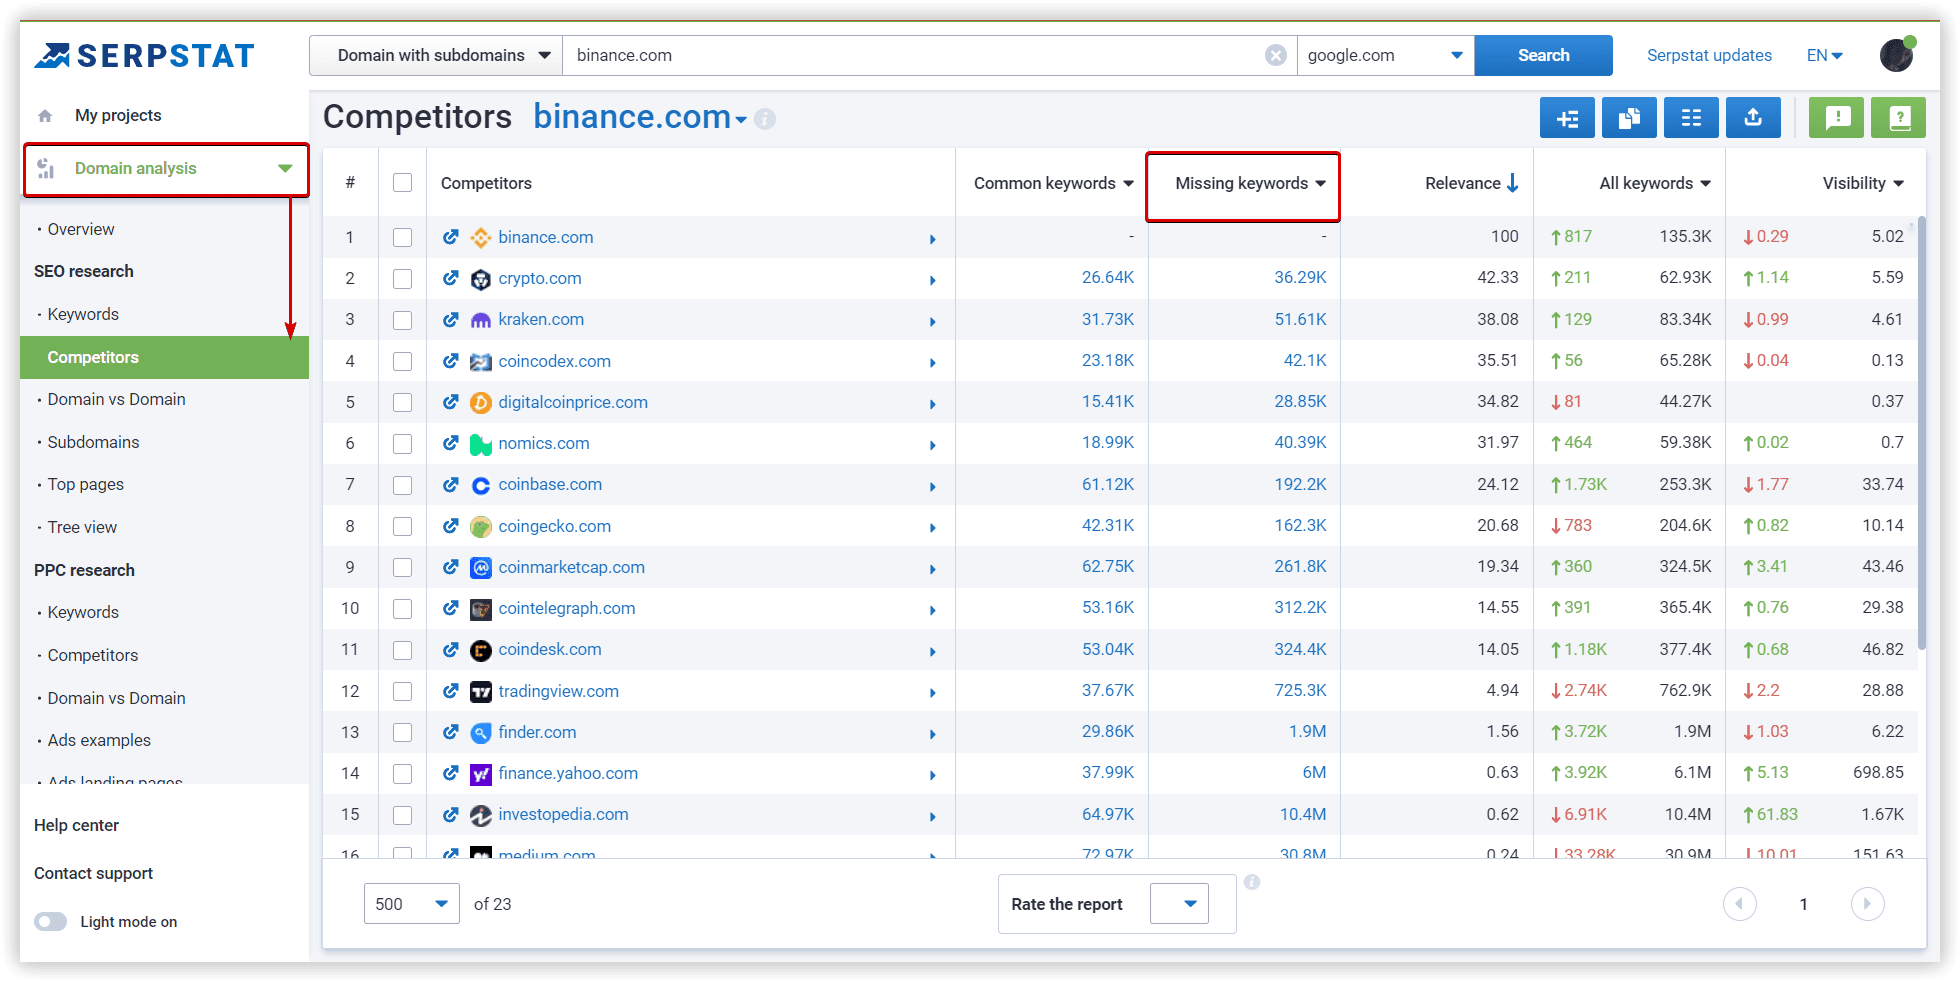Open external link icon for crypto.com
Image resolution: width=1960 pixels, height=982 pixels.
coord(451,278)
